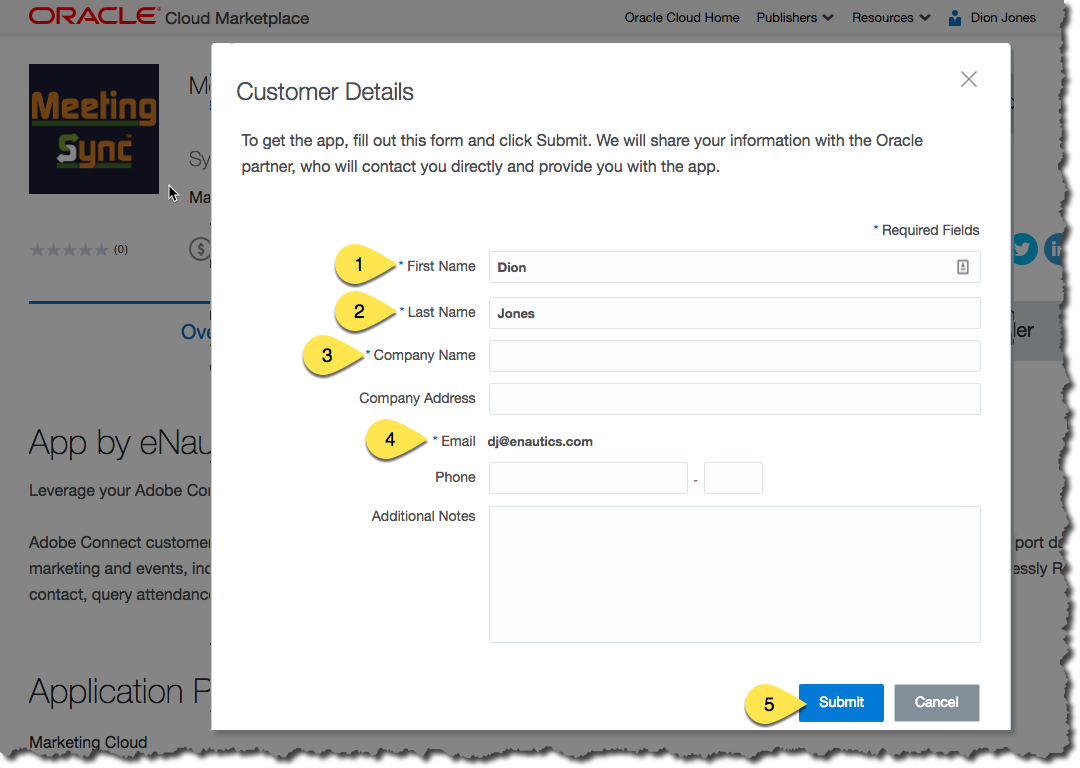The width and height of the screenshot is (1080, 768).
Task: Click the email text dj@enautics.com
Action: point(540,442)
